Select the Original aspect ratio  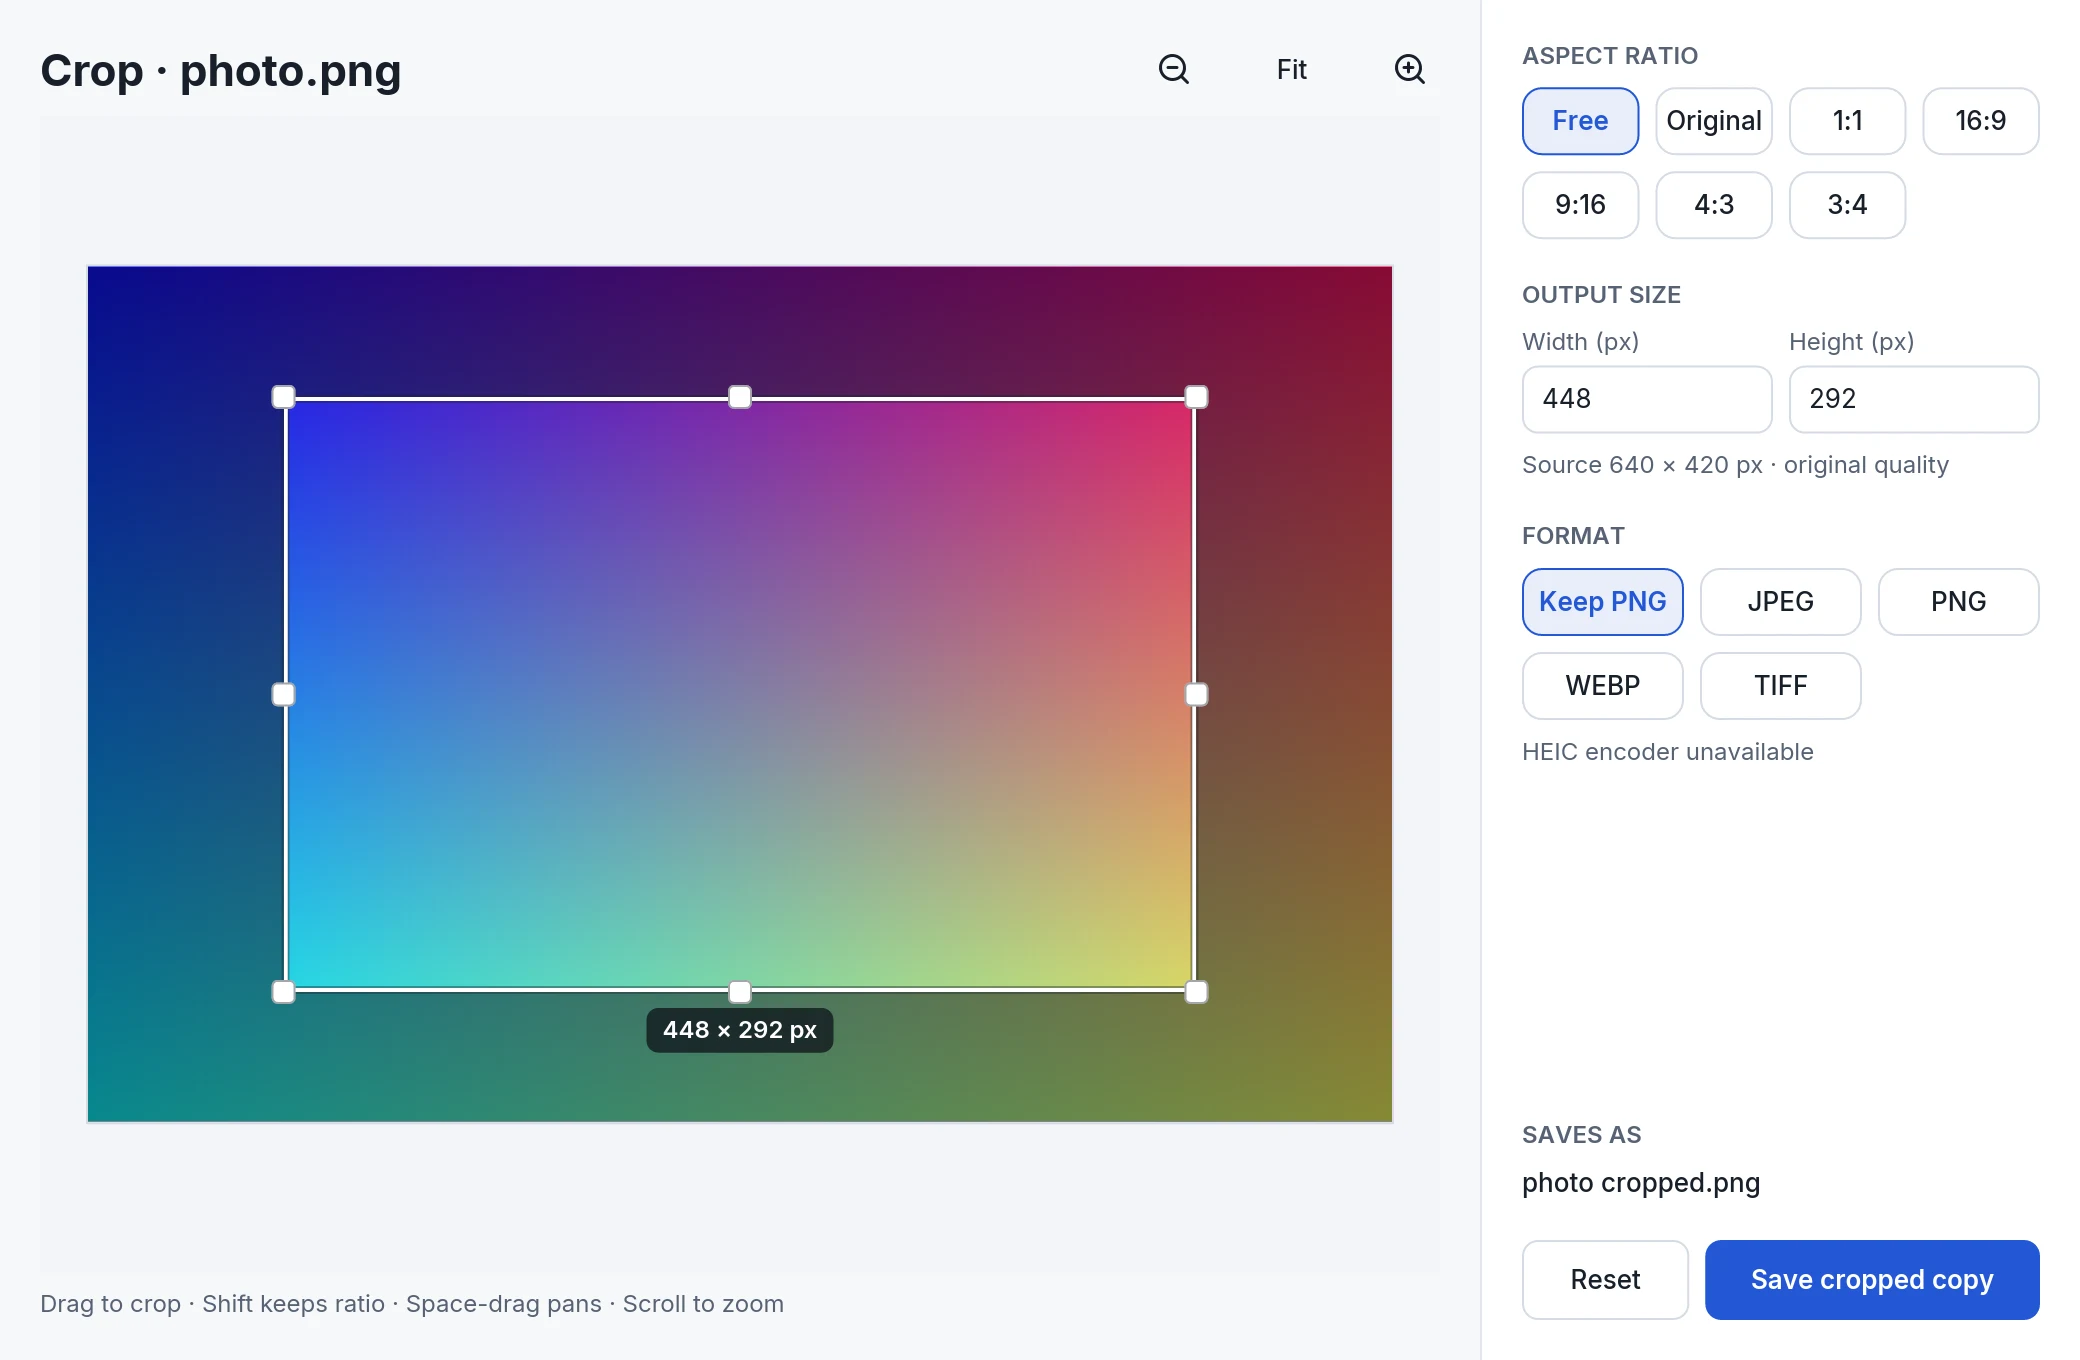[1714, 121]
